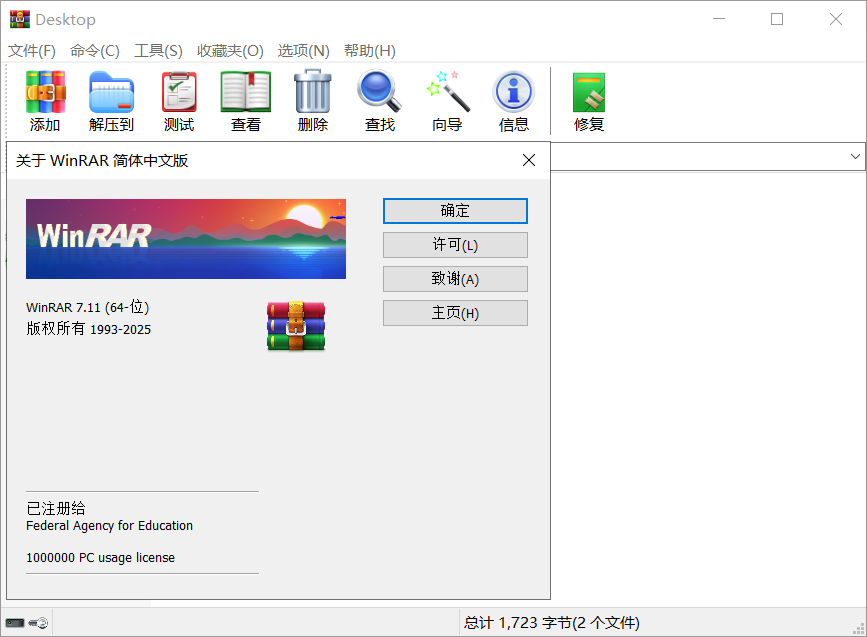Click the Extract To (解压到) folder icon
Screen dimensions: 867x637
(x=111, y=92)
